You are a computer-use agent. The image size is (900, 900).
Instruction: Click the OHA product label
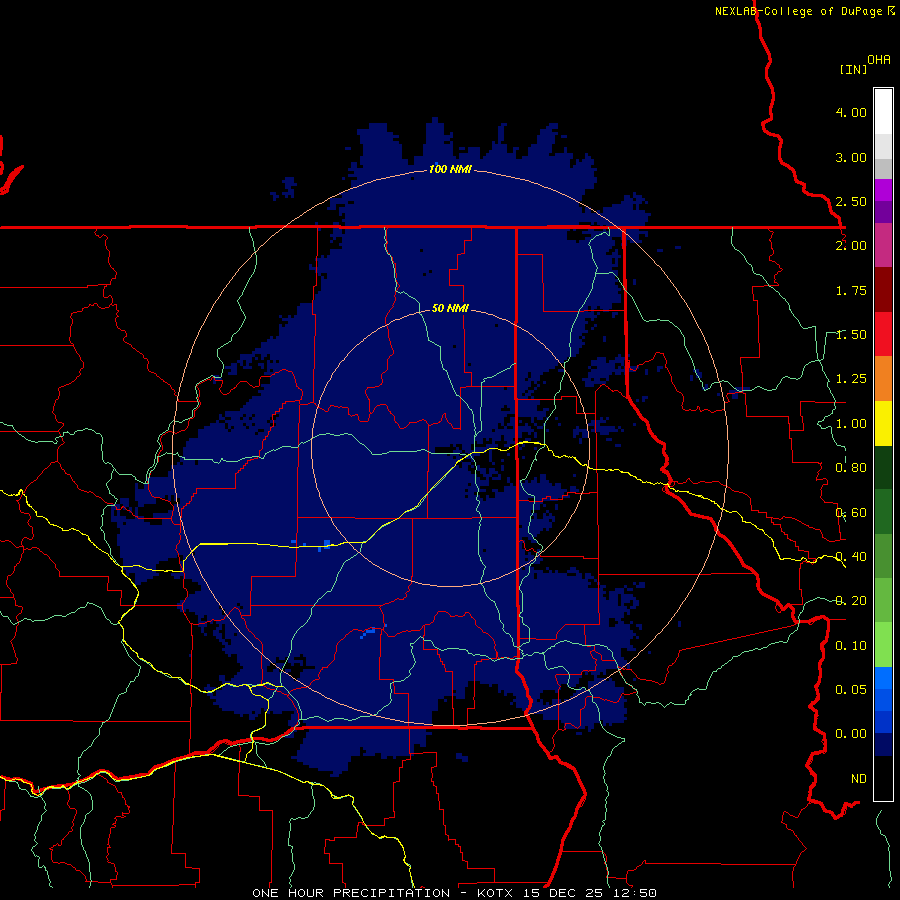pyautogui.click(x=879, y=60)
